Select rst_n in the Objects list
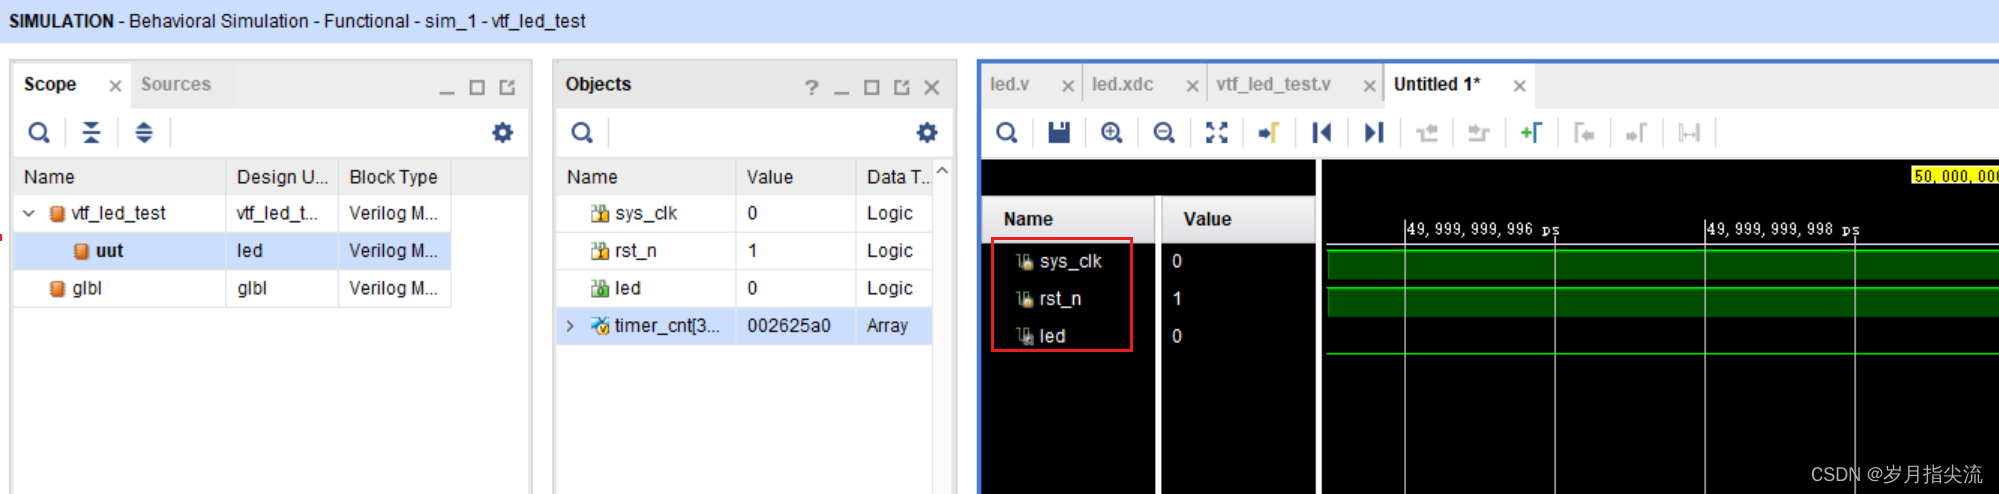Screen dimensions: 1999x494 [744, 251]
